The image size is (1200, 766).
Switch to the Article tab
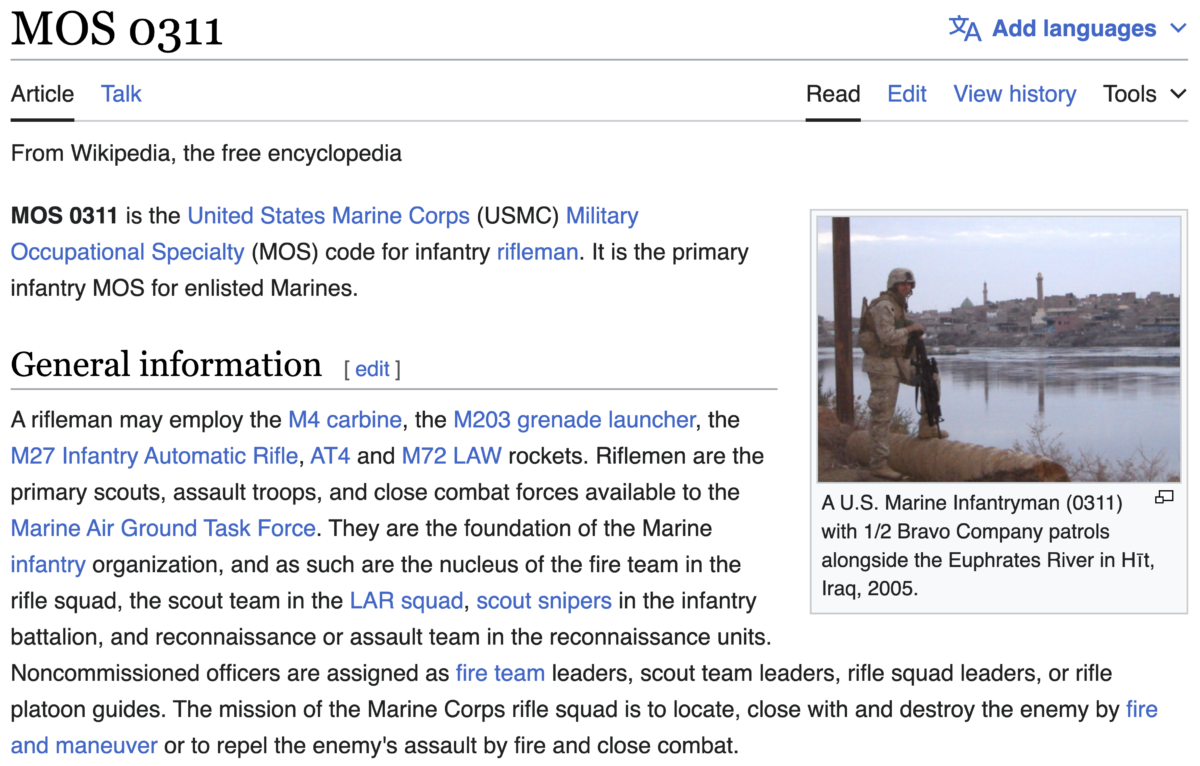click(42, 94)
